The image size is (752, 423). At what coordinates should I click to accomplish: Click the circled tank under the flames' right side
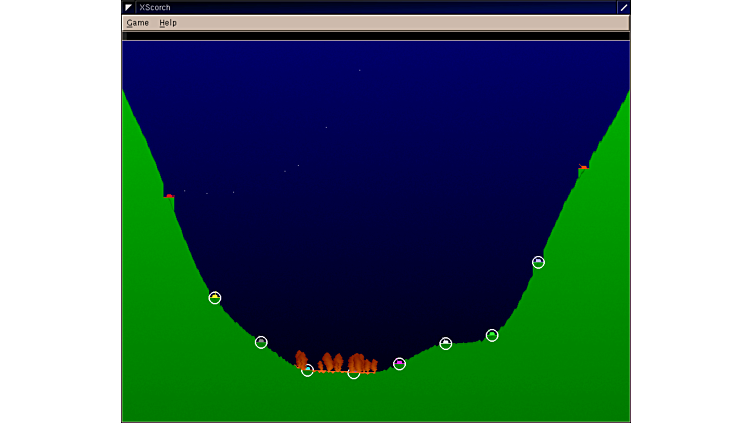tap(353, 374)
